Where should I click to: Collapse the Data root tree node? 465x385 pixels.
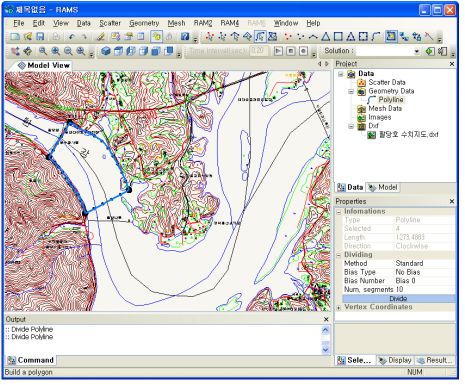pos(340,74)
